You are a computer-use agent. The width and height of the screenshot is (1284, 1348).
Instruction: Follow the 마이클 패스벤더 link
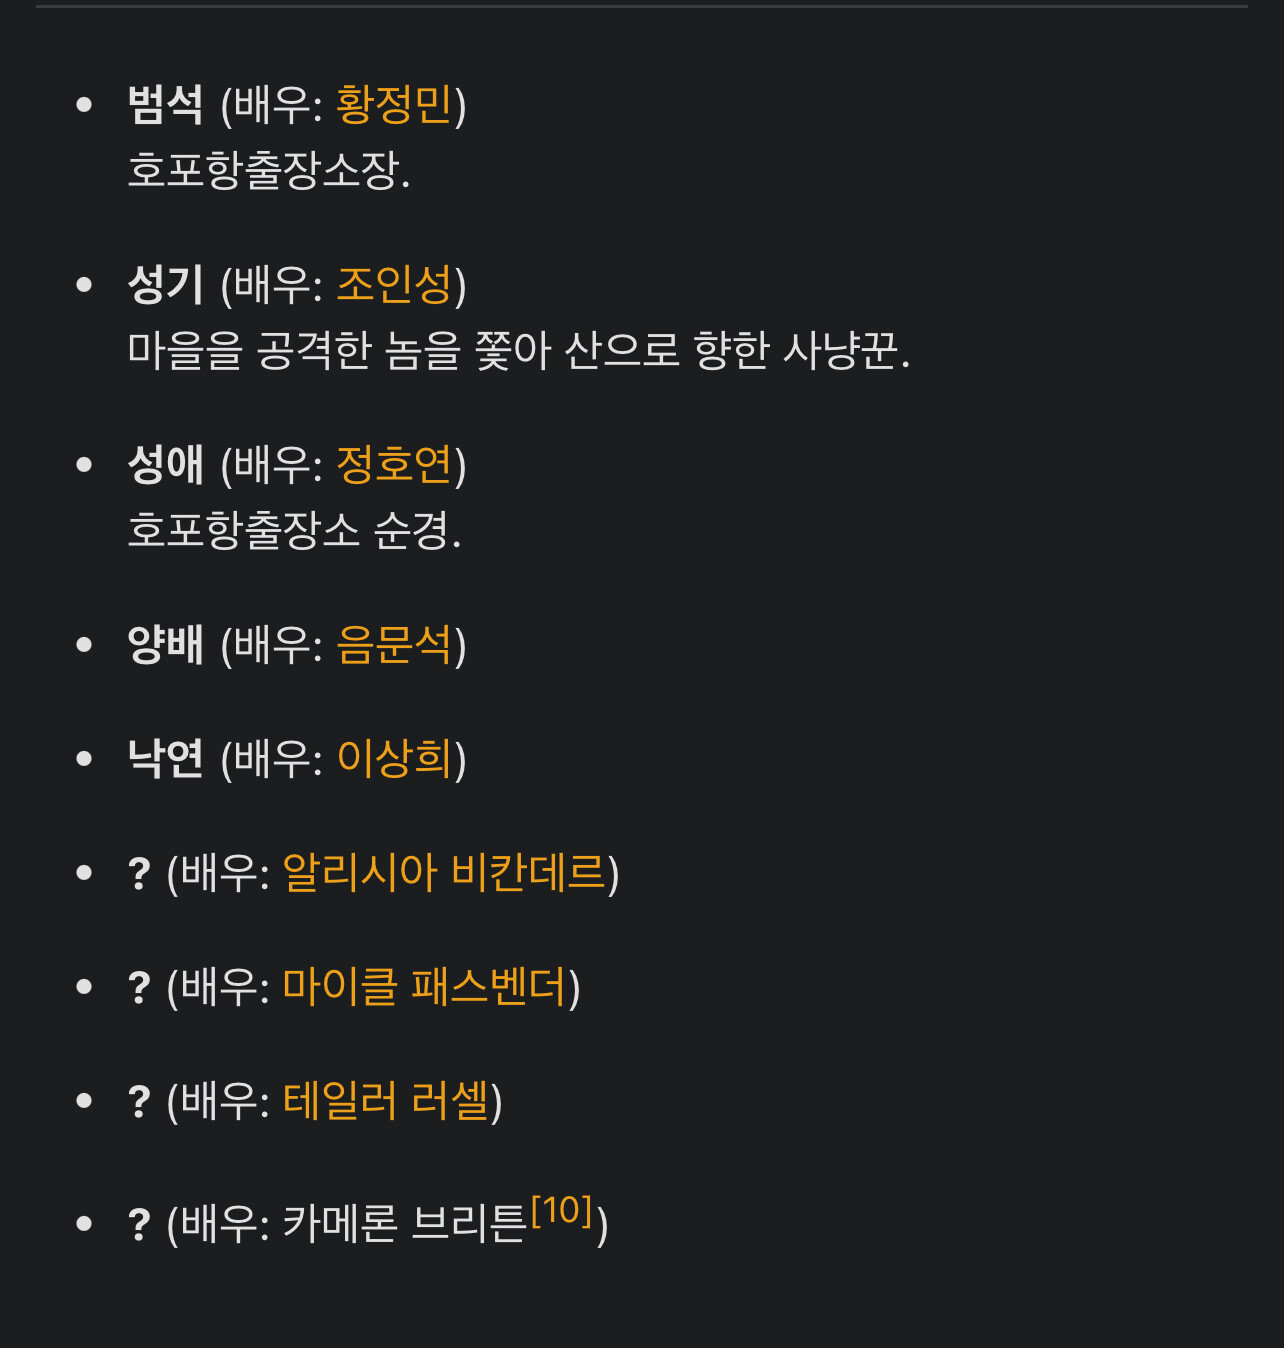pos(425,987)
